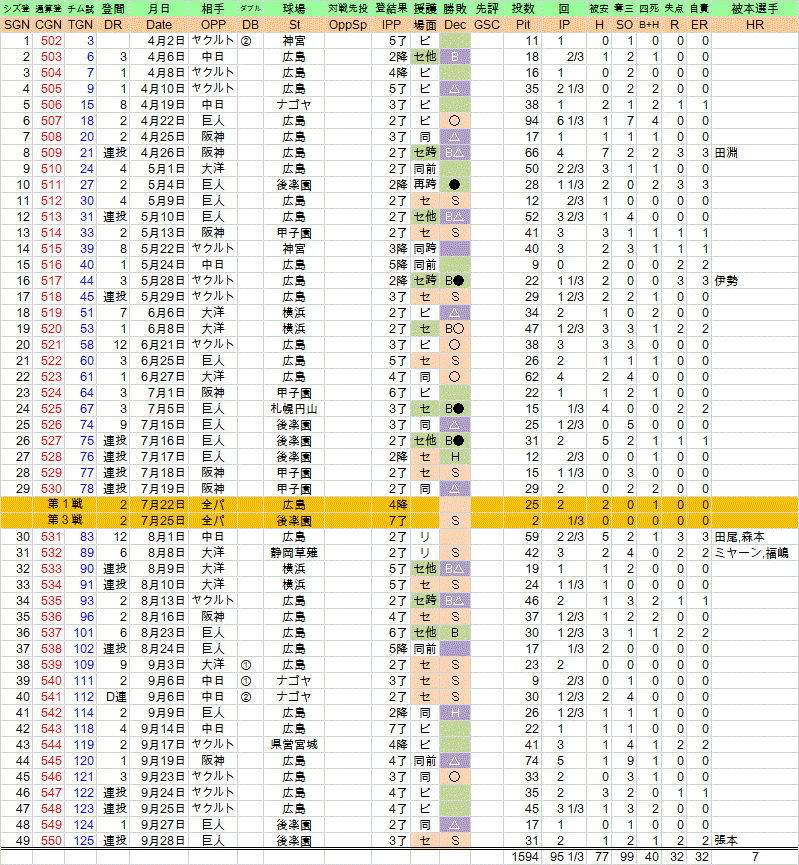Select the pitch count 74 cell
The height and width of the screenshot is (865, 799).
531,761
